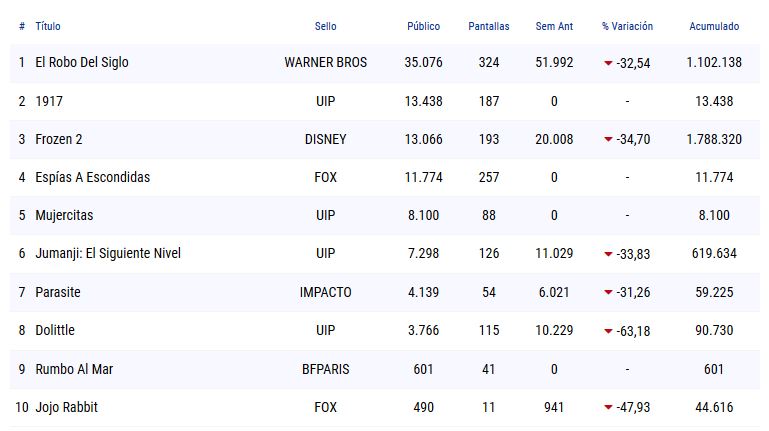Image resolution: width=769 pixels, height=431 pixels.
Task: Select the 1917 movie title
Action: tap(48, 101)
